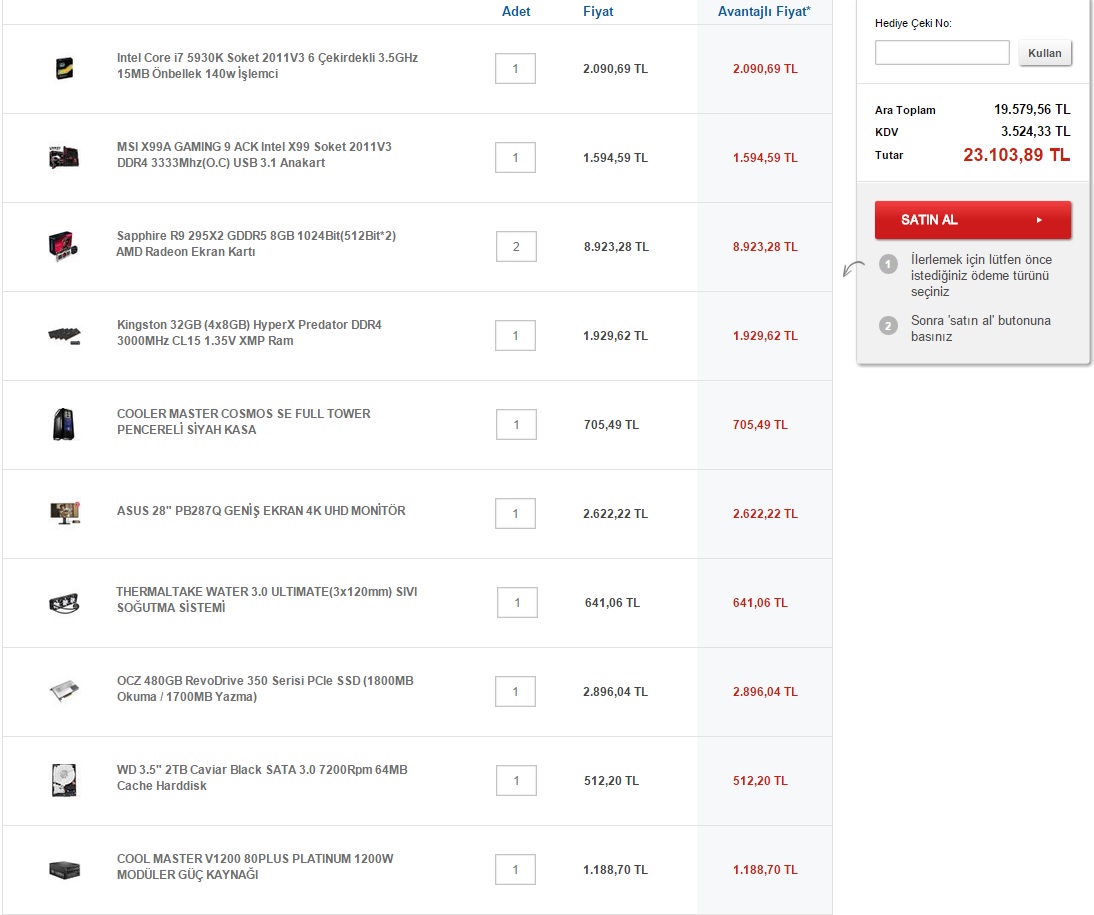Click the Adet column header
The image size is (1094, 915).
(516, 11)
